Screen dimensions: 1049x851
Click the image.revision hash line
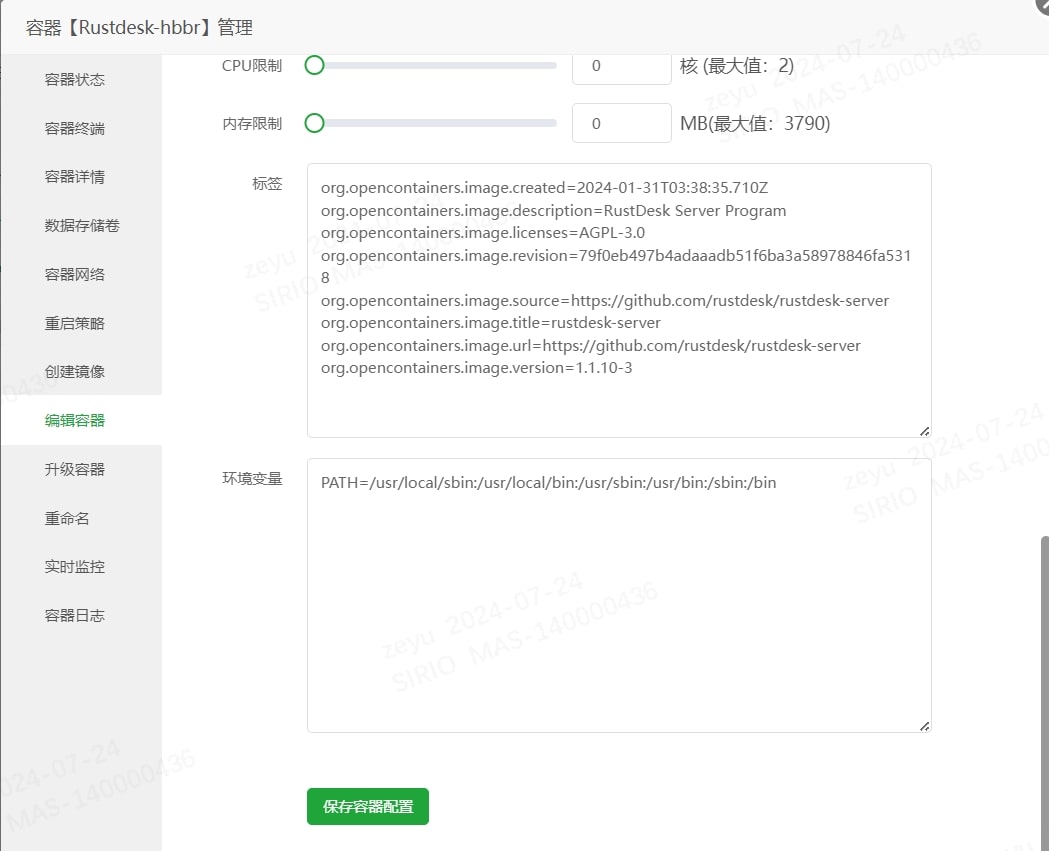pos(615,266)
